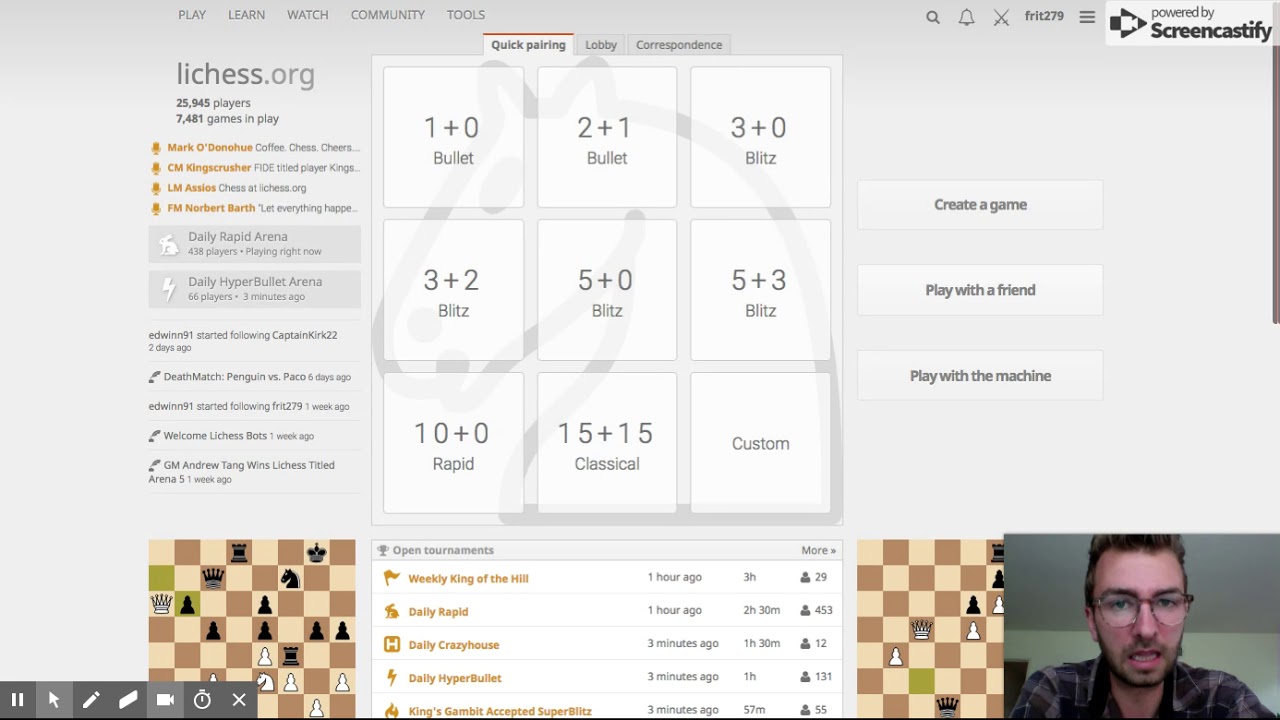Open streamer CM Kingscrusher link

point(209,168)
